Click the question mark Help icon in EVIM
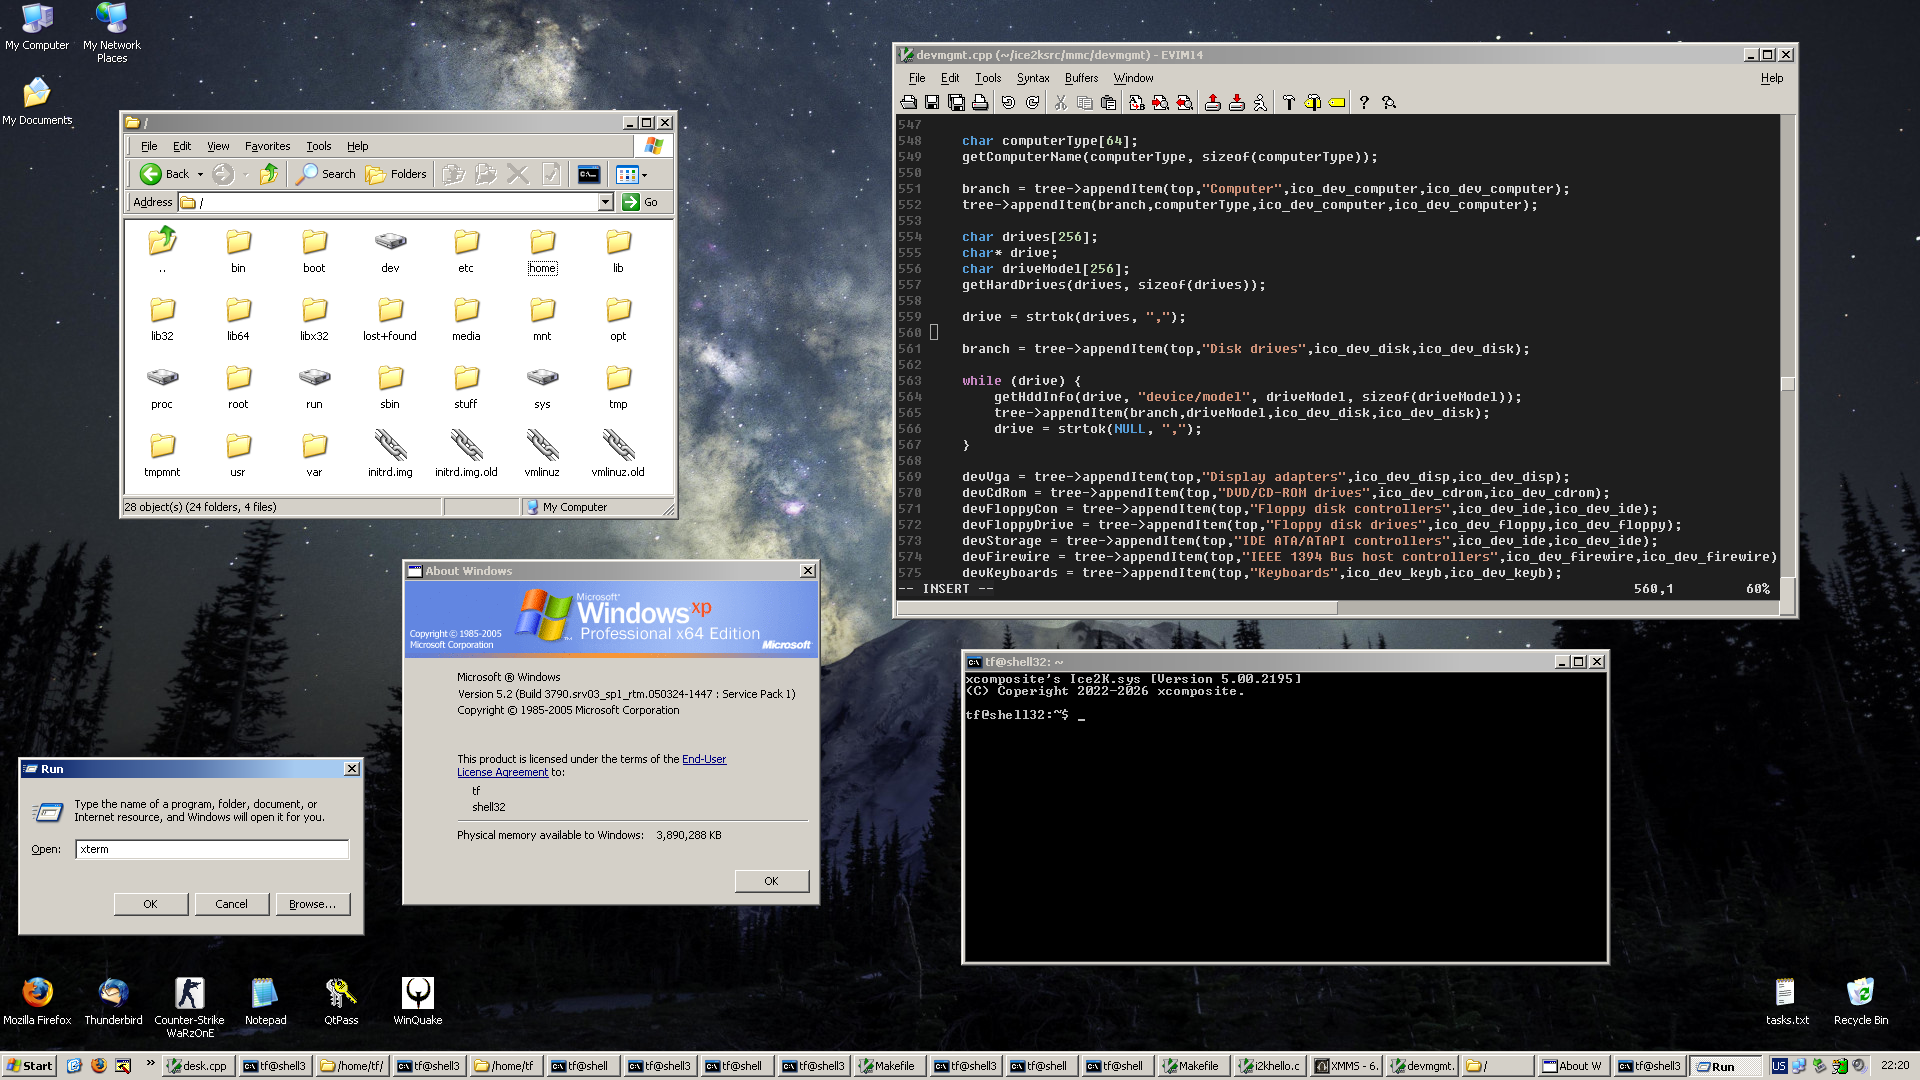Image resolution: width=1920 pixels, height=1080 pixels. (x=1364, y=102)
